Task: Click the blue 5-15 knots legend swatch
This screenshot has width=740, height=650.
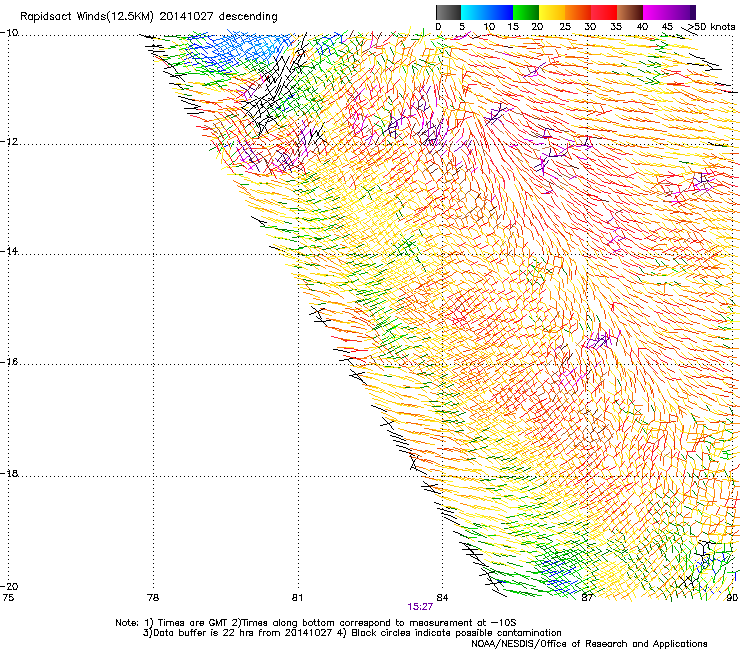Action: pos(487,12)
